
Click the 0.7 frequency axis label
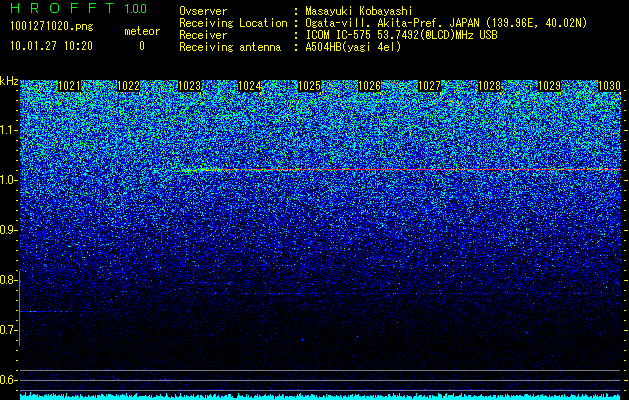tap(6, 330)
